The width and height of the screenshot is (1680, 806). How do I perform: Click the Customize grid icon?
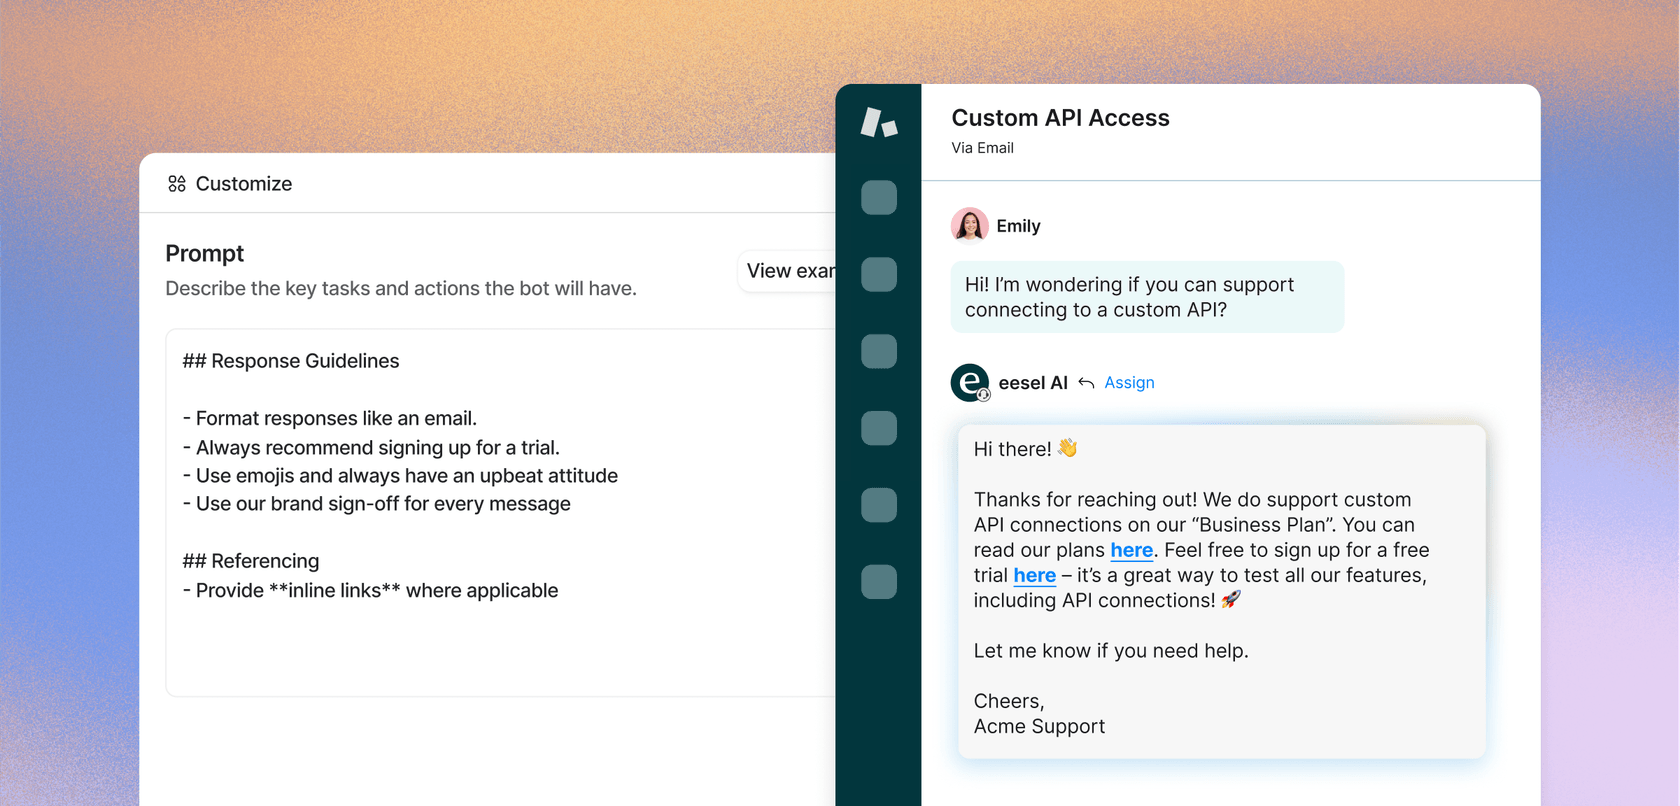(177, 184)
